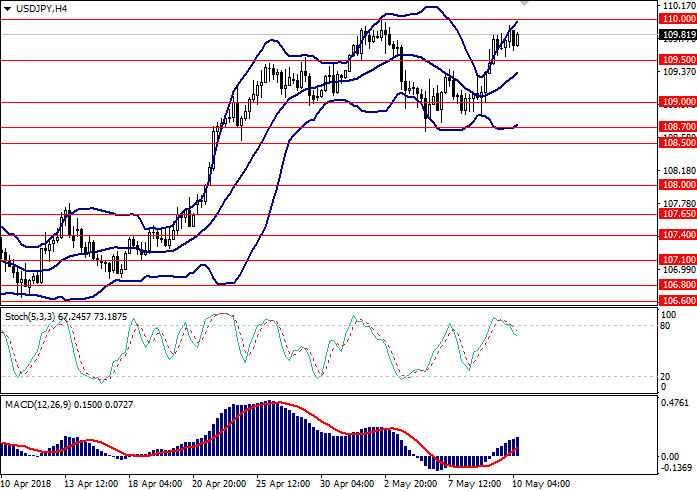This screenshot has width=697, height=491.
Task: Click the 10 Apr 2018 date label
Action: 27,481
